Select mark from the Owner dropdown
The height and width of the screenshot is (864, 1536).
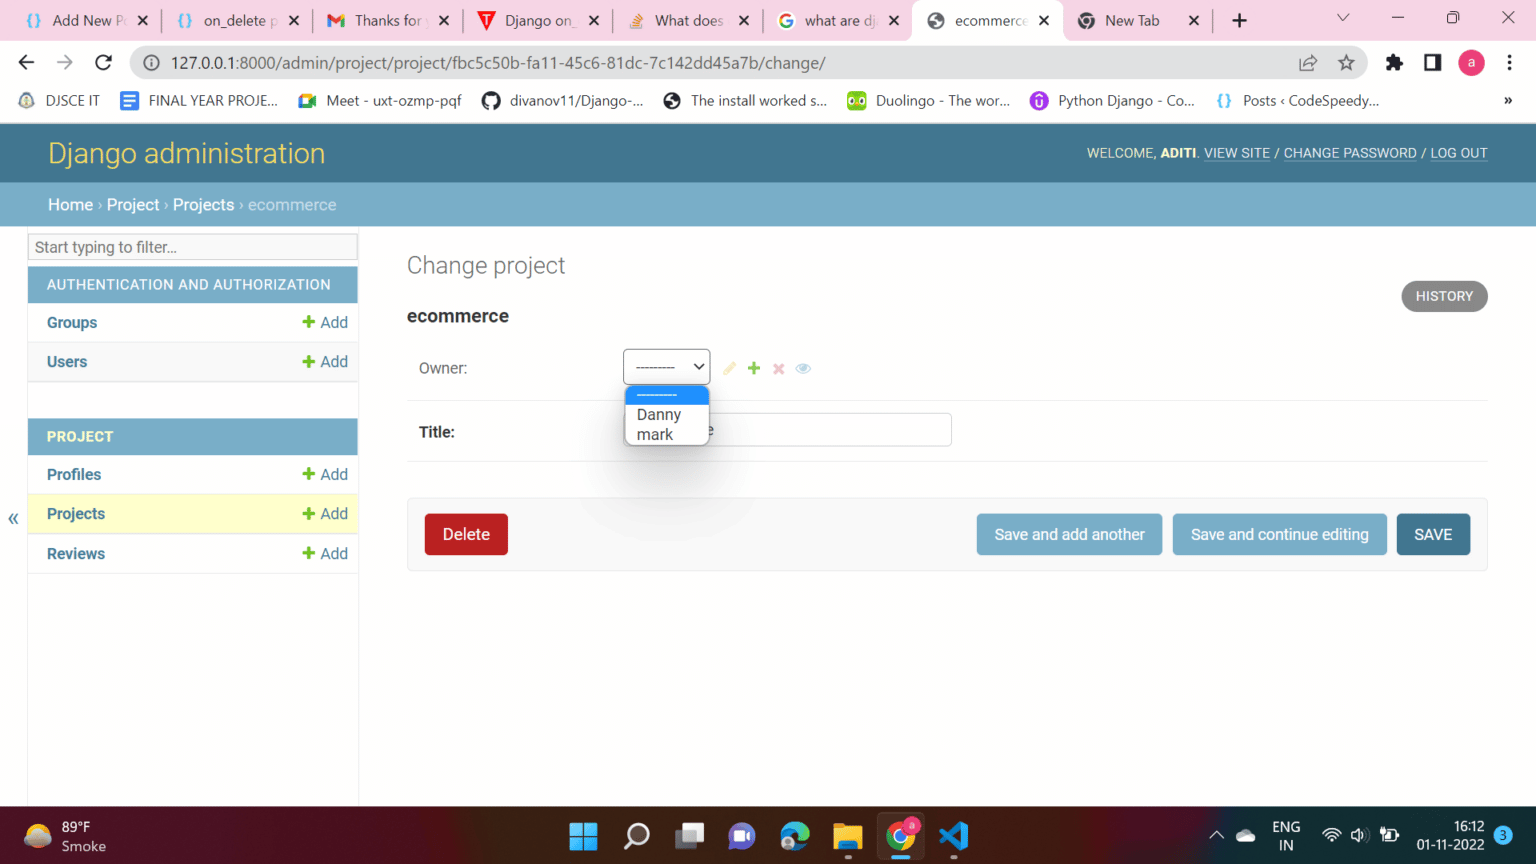(x=654, y=434)
